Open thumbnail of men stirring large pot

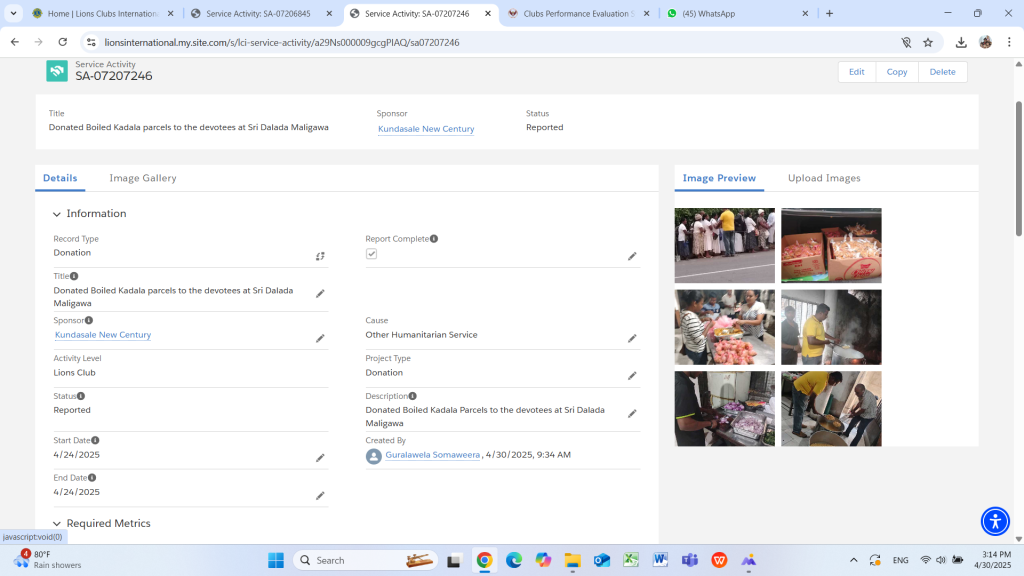[x=831, y=409]
